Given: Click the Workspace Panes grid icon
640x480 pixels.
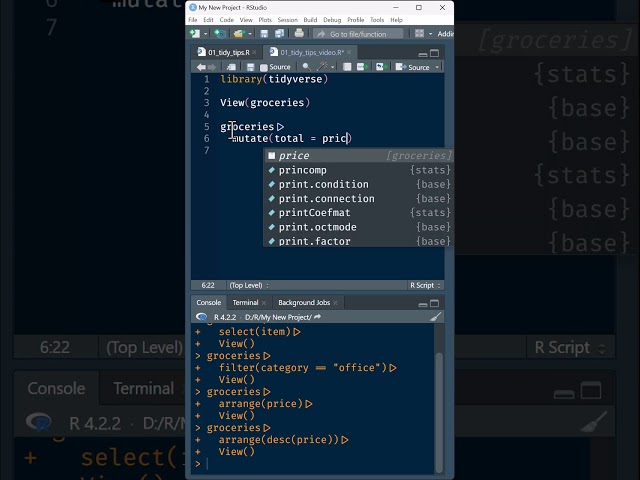Looking at the screenshot, I should click(x=419, y=33).
